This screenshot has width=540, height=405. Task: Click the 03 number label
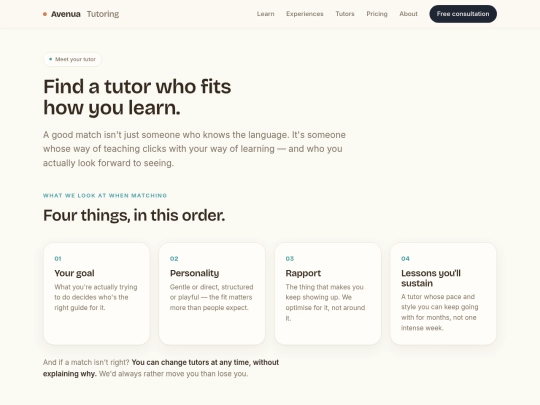tap(290, 259)
